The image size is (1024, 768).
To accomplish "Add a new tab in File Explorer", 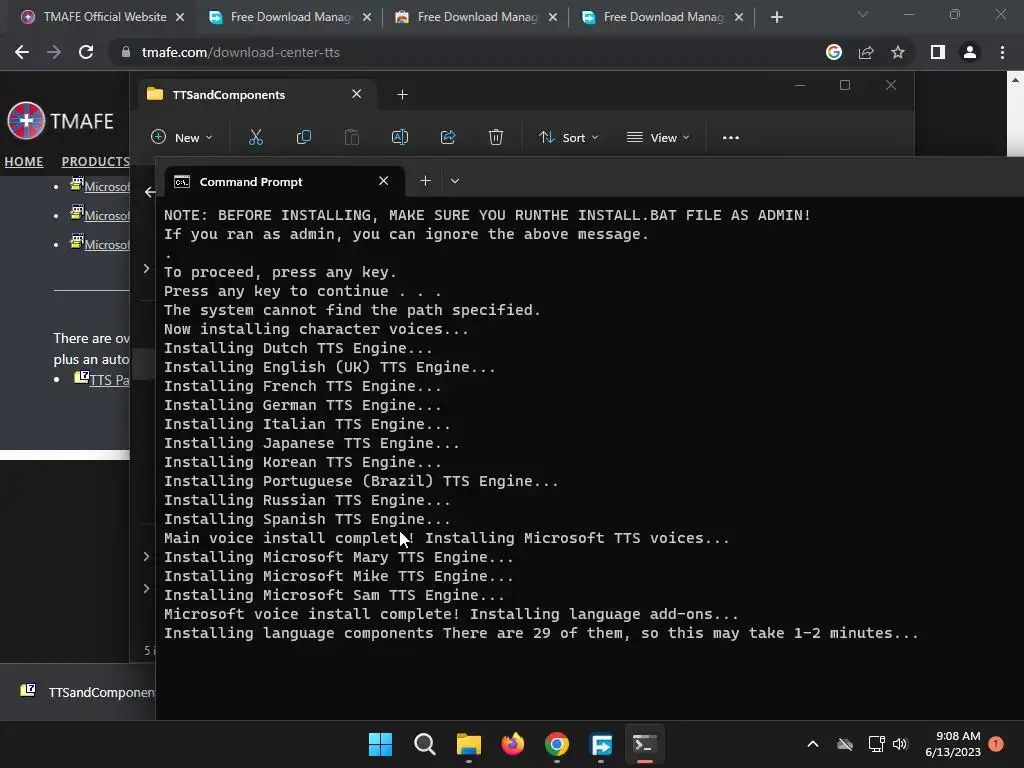I will (402, 95).
